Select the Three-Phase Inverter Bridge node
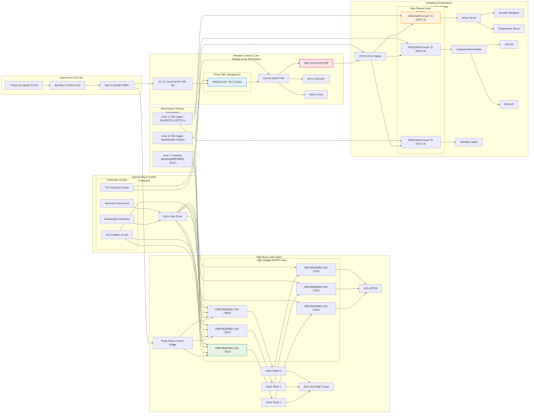The height and width of the screenshot is (416, 534). pos(173,343)
